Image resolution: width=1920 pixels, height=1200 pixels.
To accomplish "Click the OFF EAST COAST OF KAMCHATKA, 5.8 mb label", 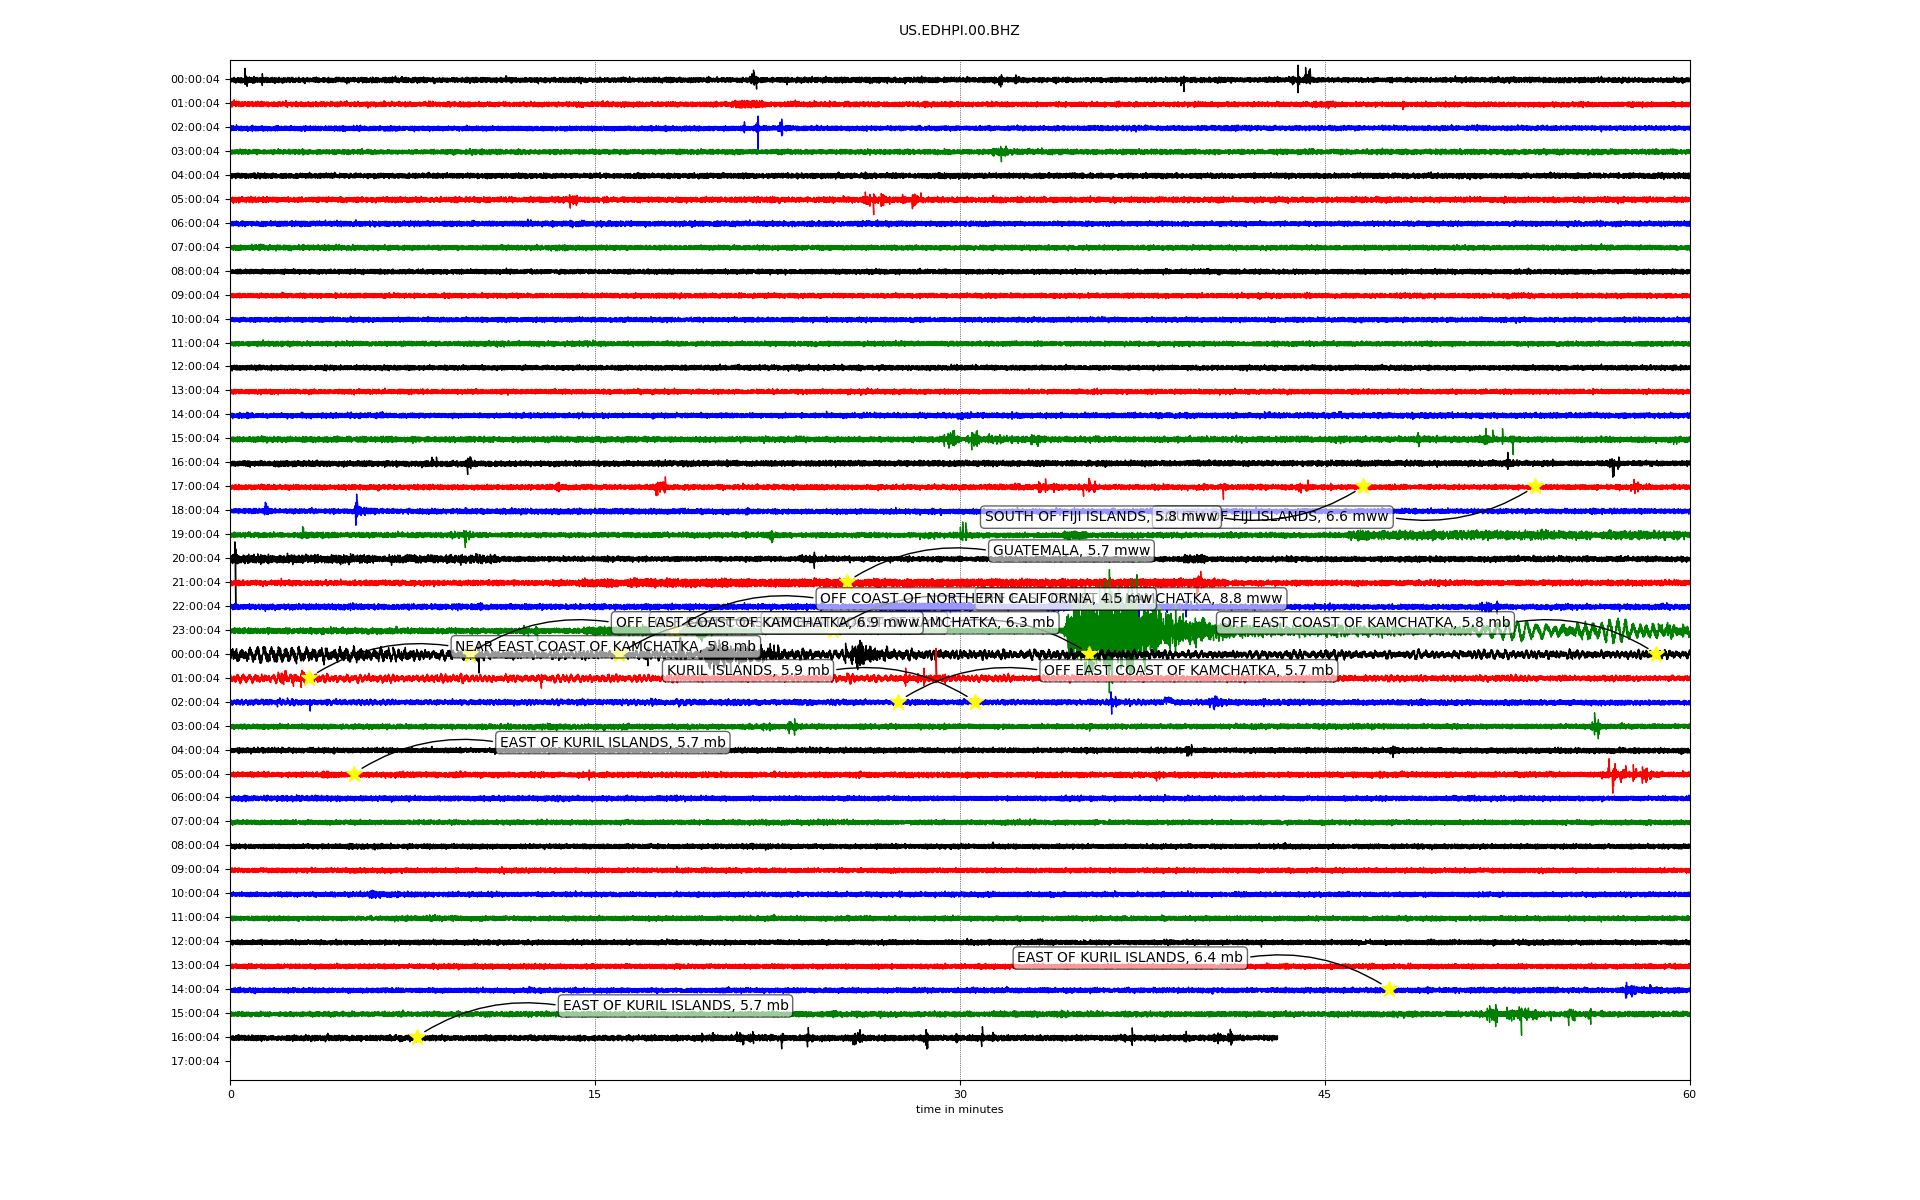I will 1365,622.
